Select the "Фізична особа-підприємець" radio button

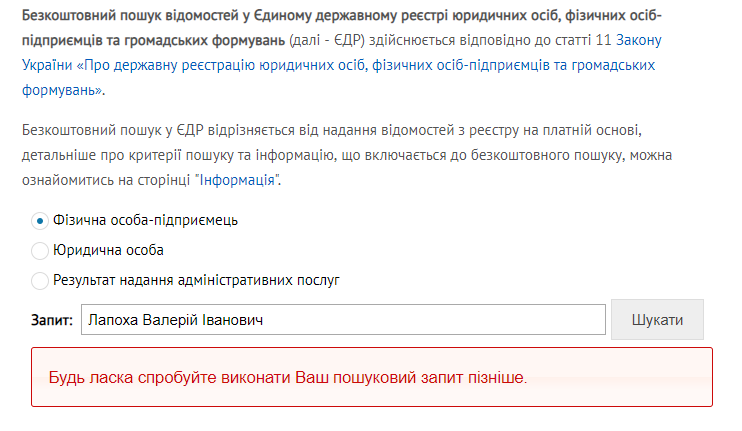point(40,220)
